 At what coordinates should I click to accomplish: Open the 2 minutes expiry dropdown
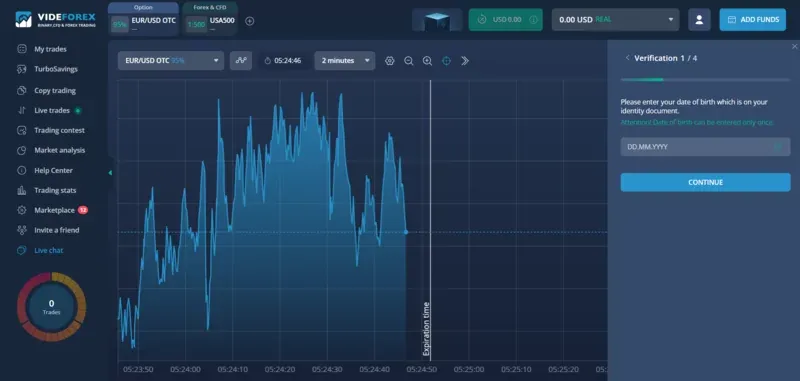click(345, 61)
